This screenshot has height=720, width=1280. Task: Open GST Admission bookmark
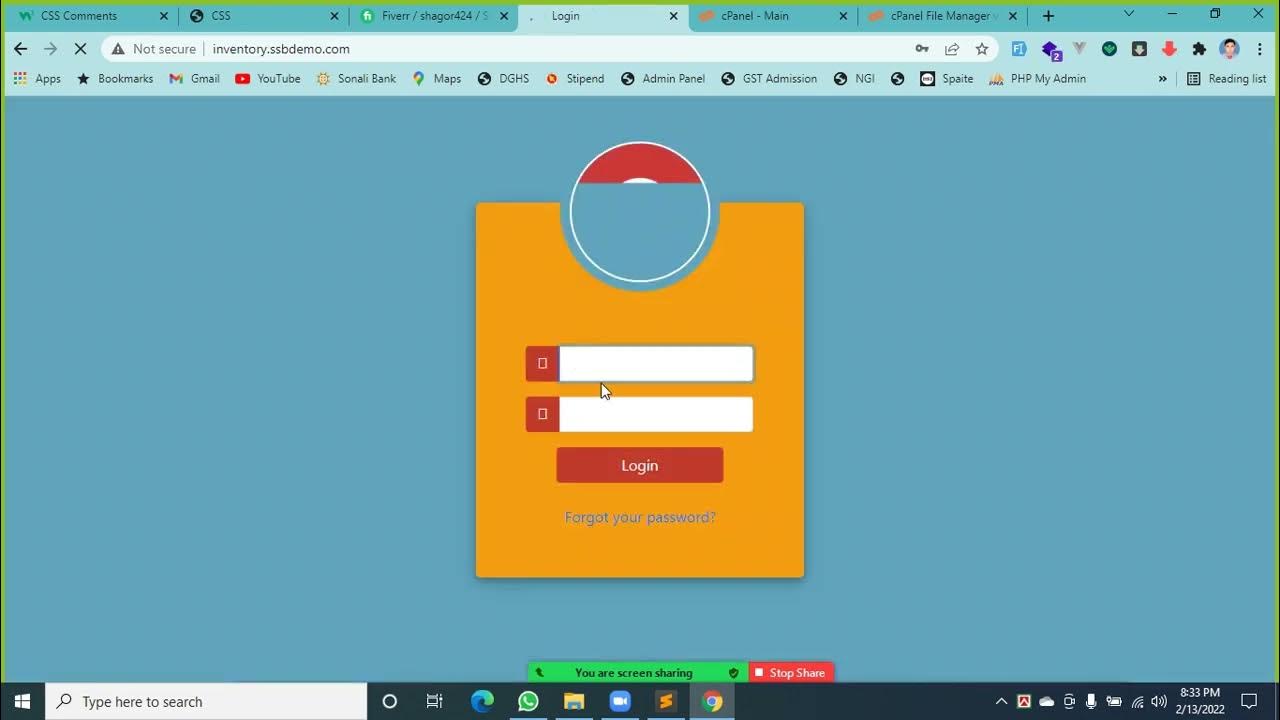click(769, 79)
